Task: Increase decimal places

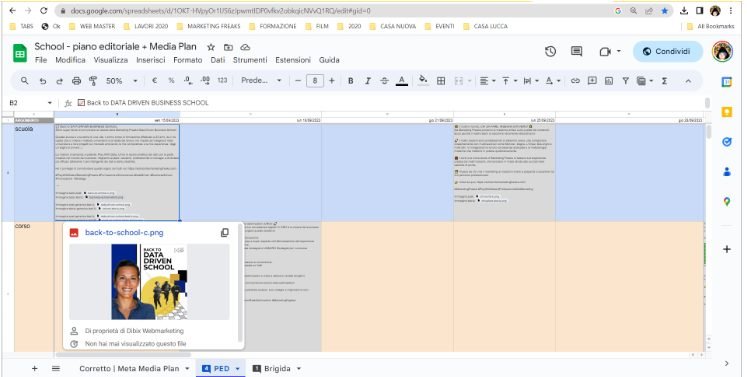Action: point(205,81)
